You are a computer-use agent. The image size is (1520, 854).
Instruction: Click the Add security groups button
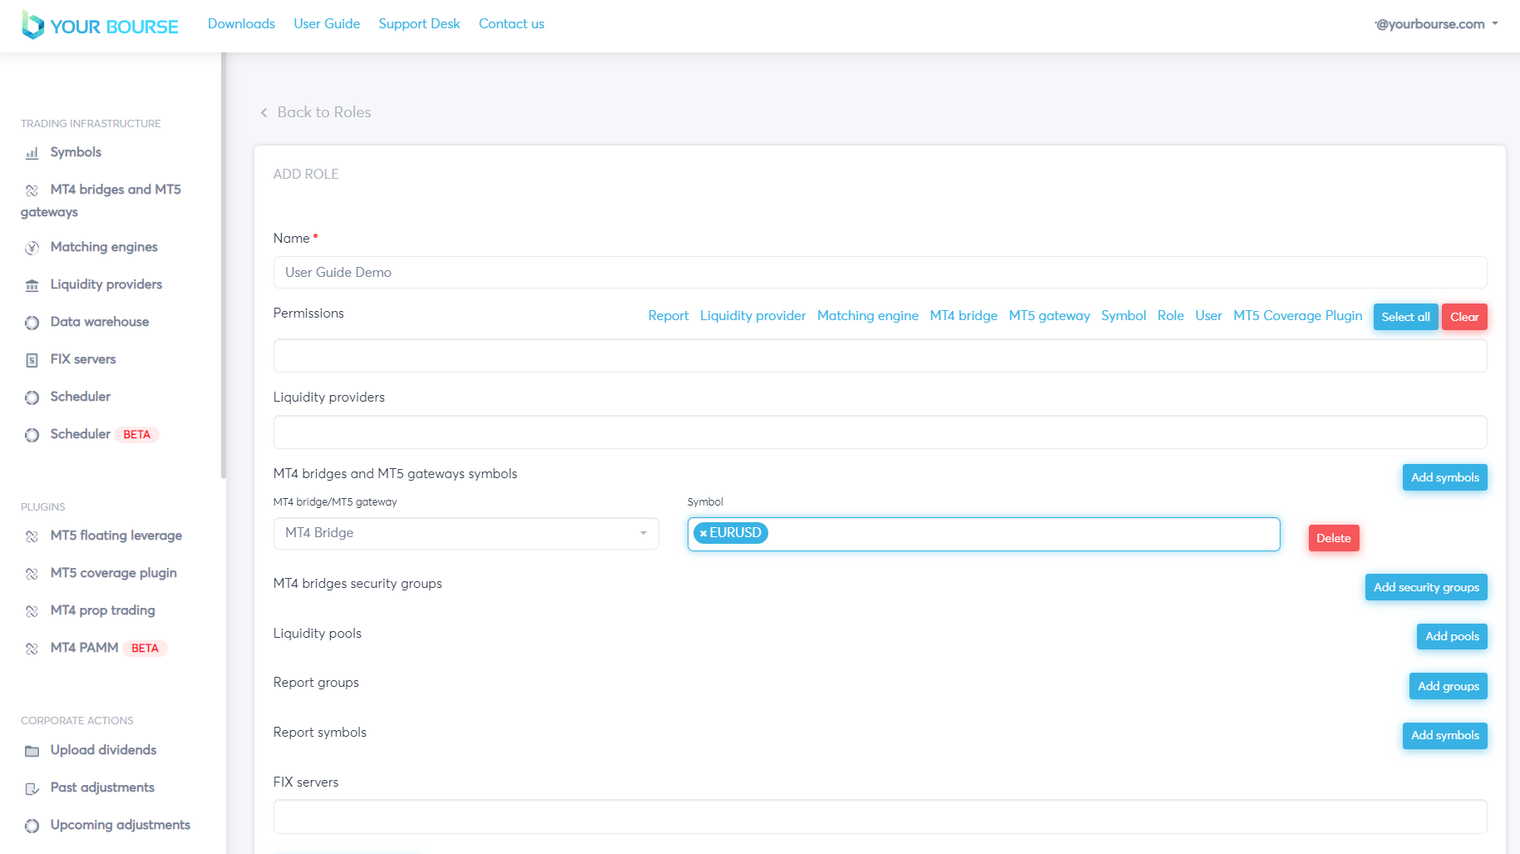1426,587
